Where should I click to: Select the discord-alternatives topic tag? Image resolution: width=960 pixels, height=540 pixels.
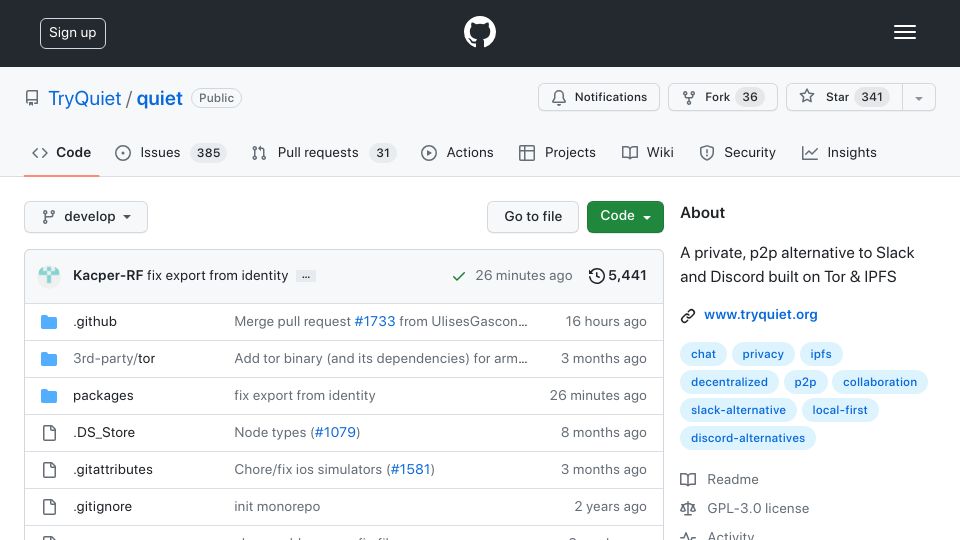[x=748, y=438]
